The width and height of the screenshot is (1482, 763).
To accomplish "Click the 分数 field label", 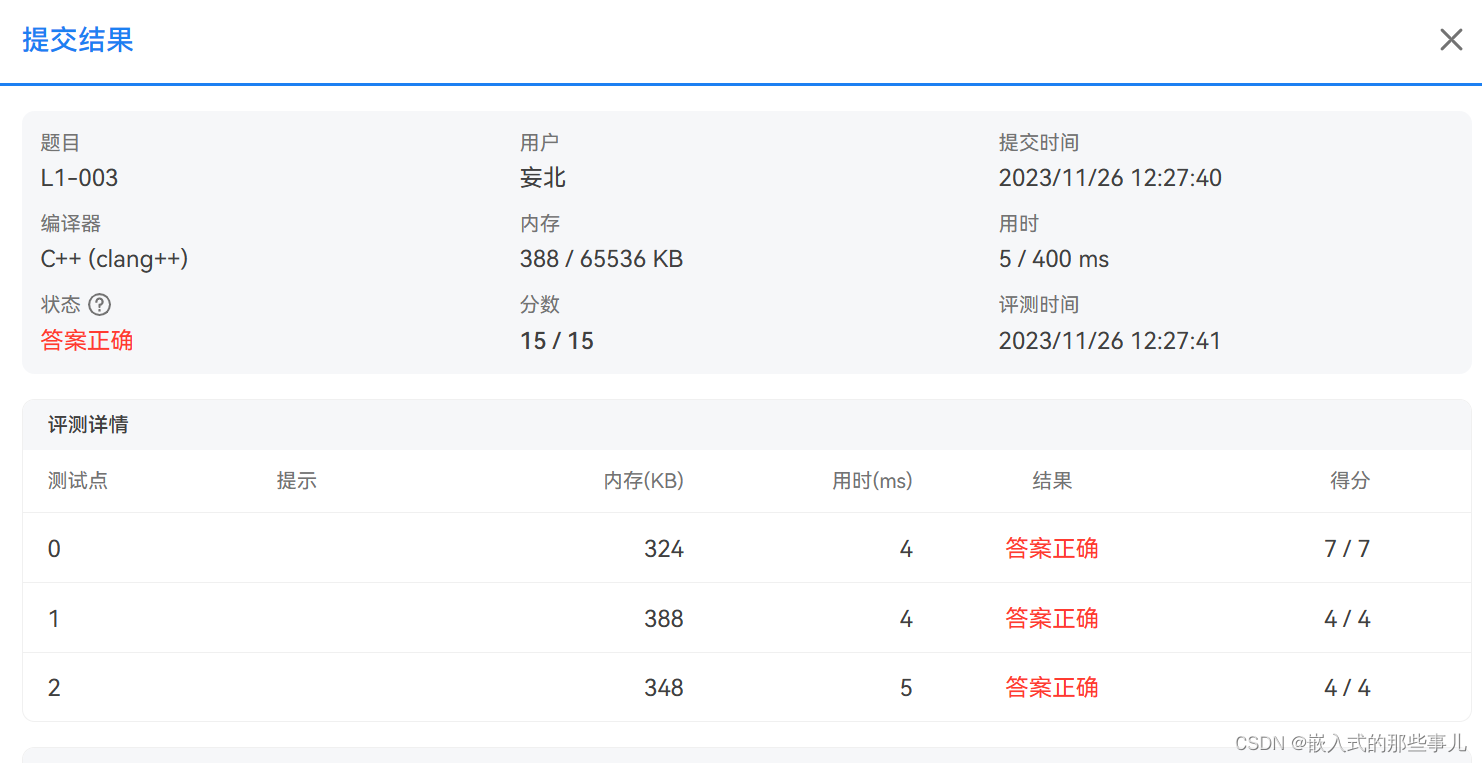I will tap(540, 305).
